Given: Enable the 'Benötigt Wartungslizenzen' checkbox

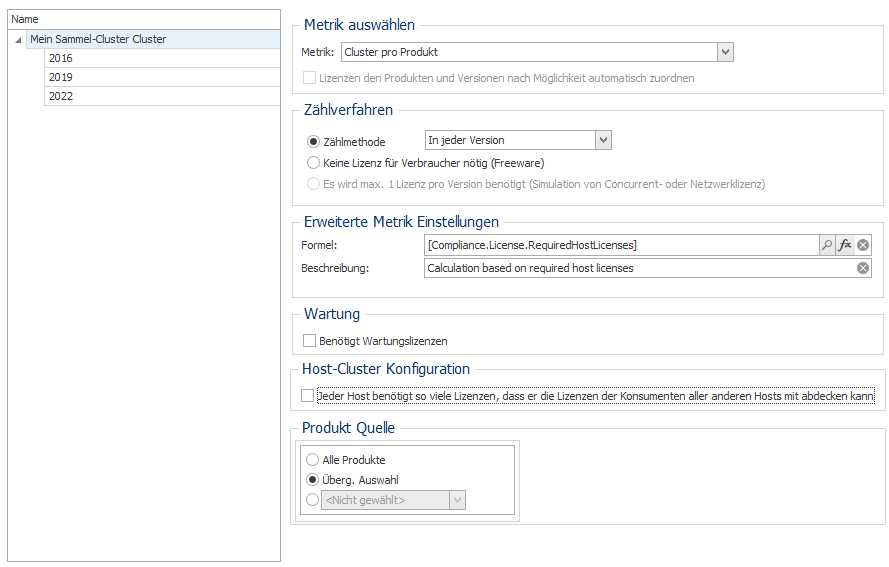Looking at the screenshot, I should click(310, 341).
